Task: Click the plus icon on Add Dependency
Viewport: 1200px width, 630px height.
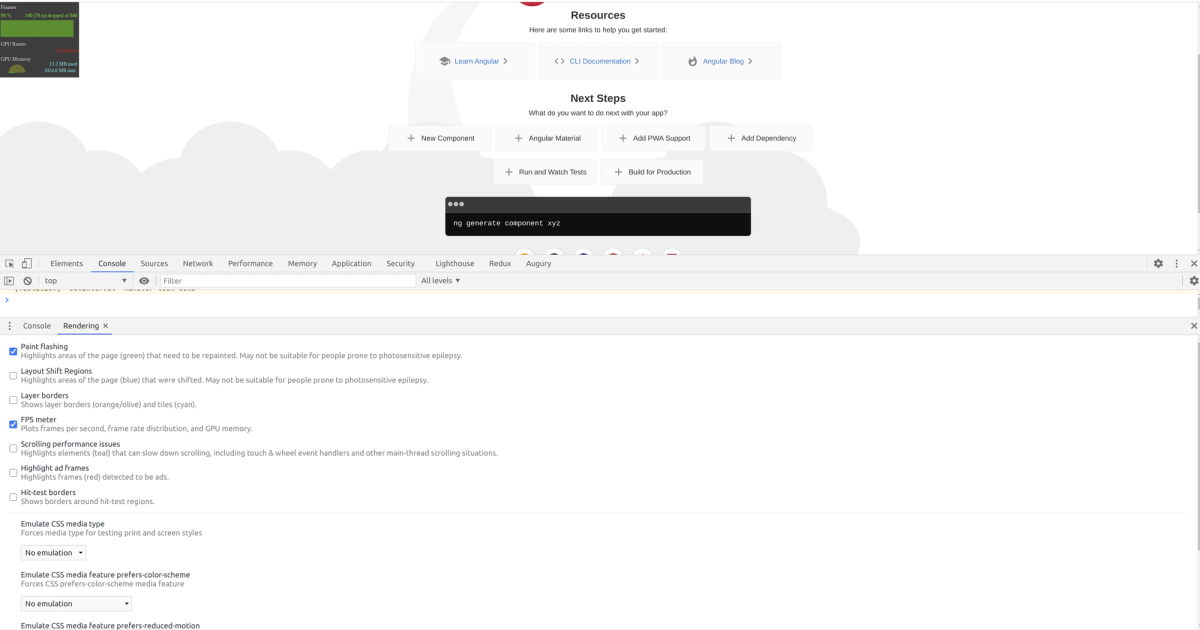Action: pyautogui.click(x=731, y=138)
